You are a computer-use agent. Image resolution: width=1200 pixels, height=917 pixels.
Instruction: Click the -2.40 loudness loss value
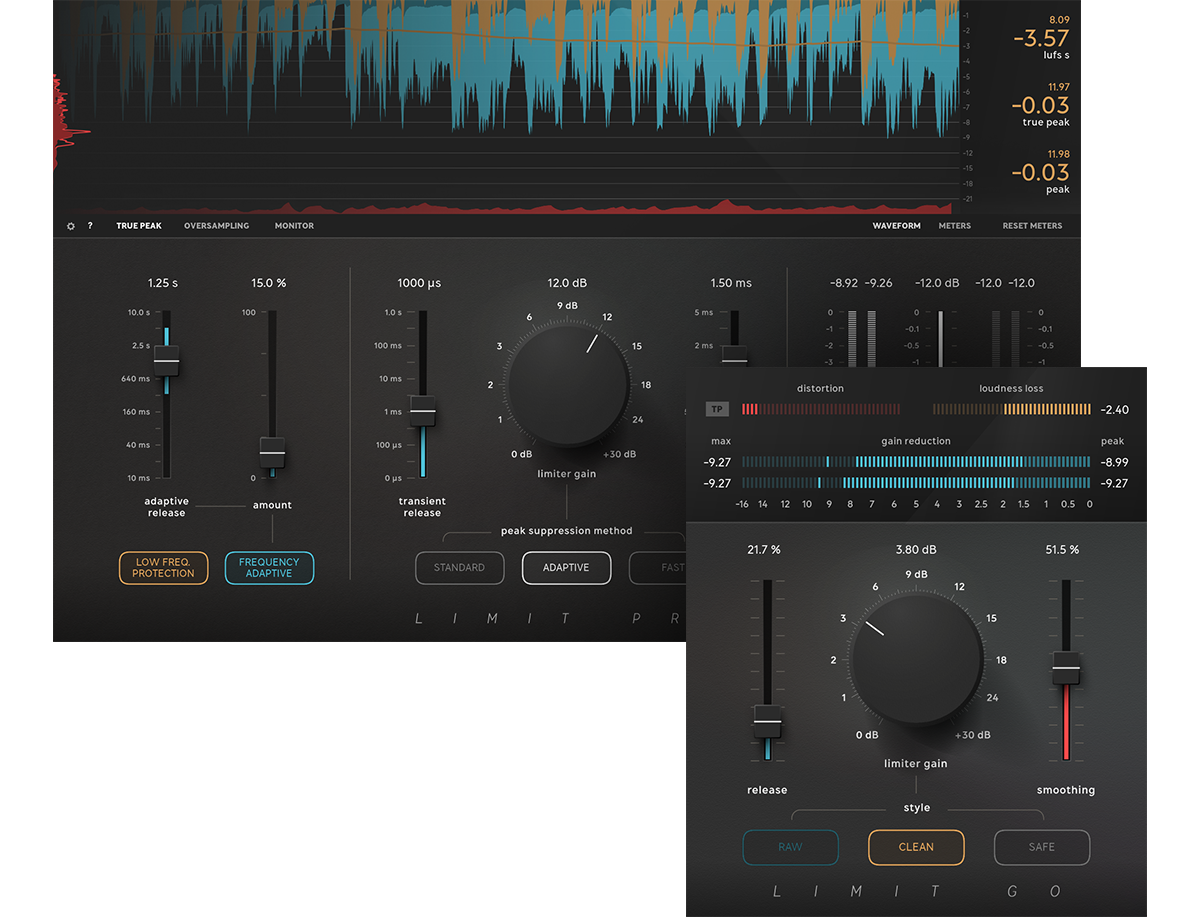(x=1115, y=410)
